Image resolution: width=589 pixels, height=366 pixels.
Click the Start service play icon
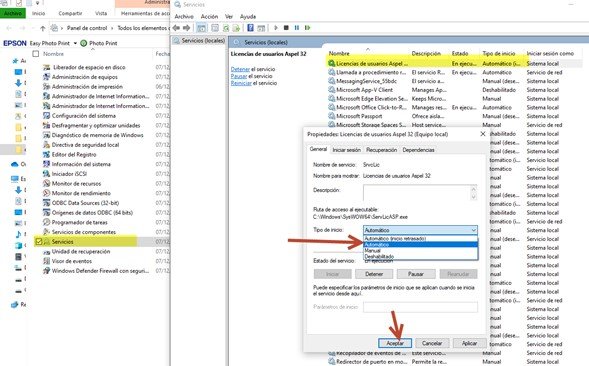[276, 28]
